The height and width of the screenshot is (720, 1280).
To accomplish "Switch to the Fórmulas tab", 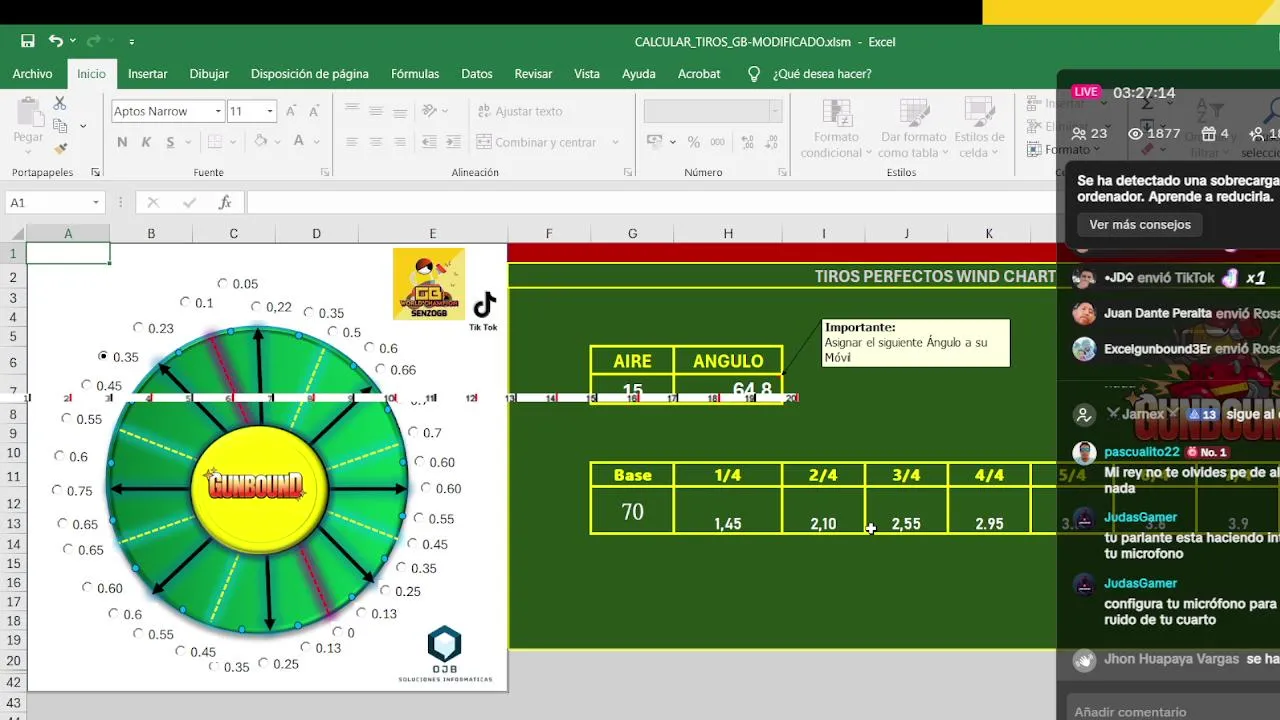I will coord(415,74).
